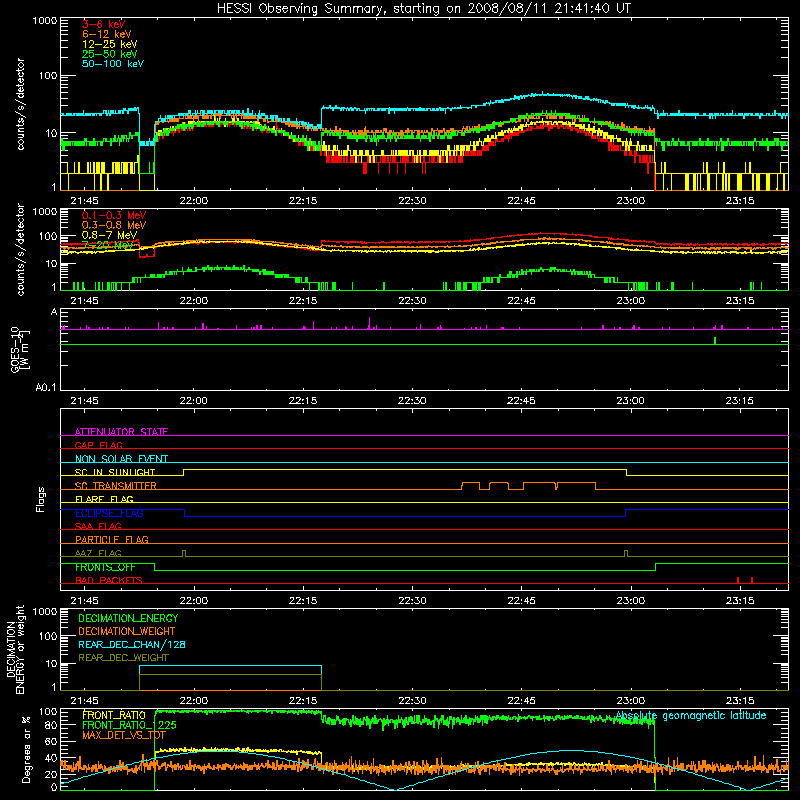Click the 60 tick on the Degrees or % axis
Screen dimensions: 800x800
click(x=51, y=741)
